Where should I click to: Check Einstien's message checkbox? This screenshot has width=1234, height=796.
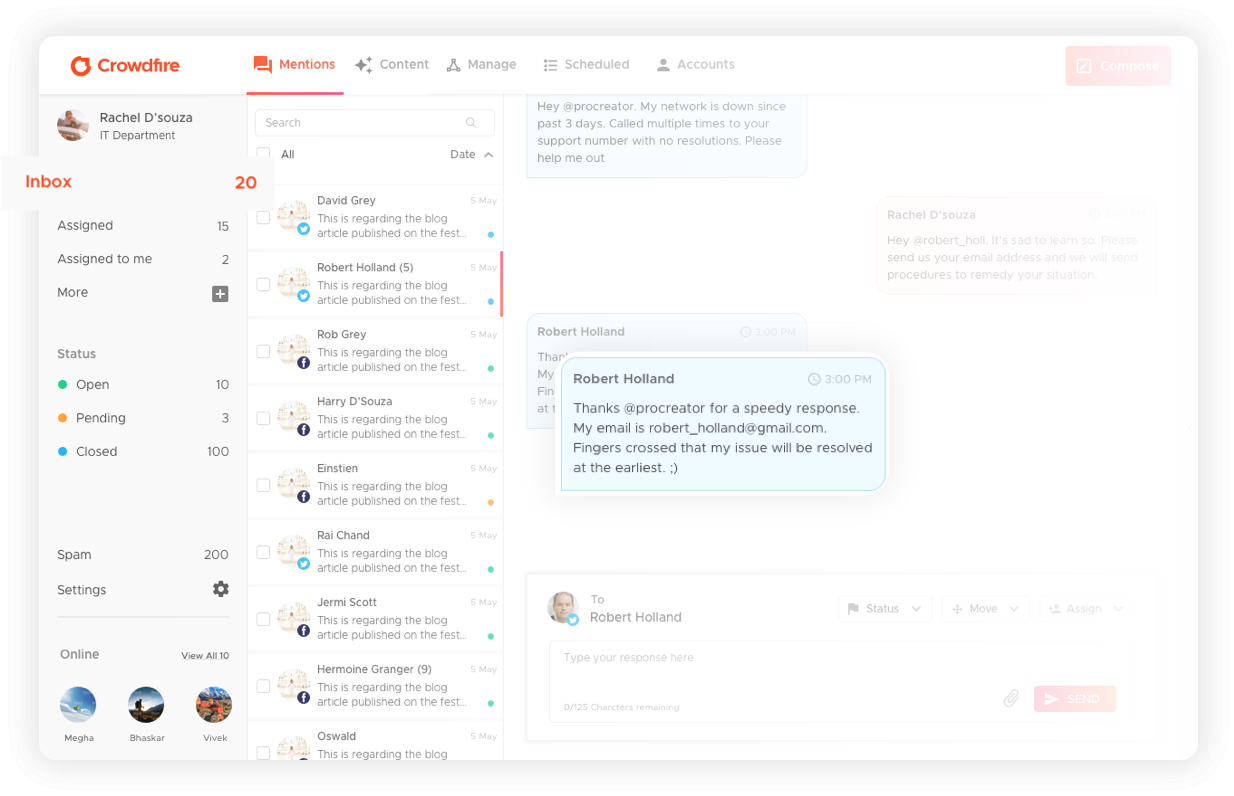click(x=263, y=485)
